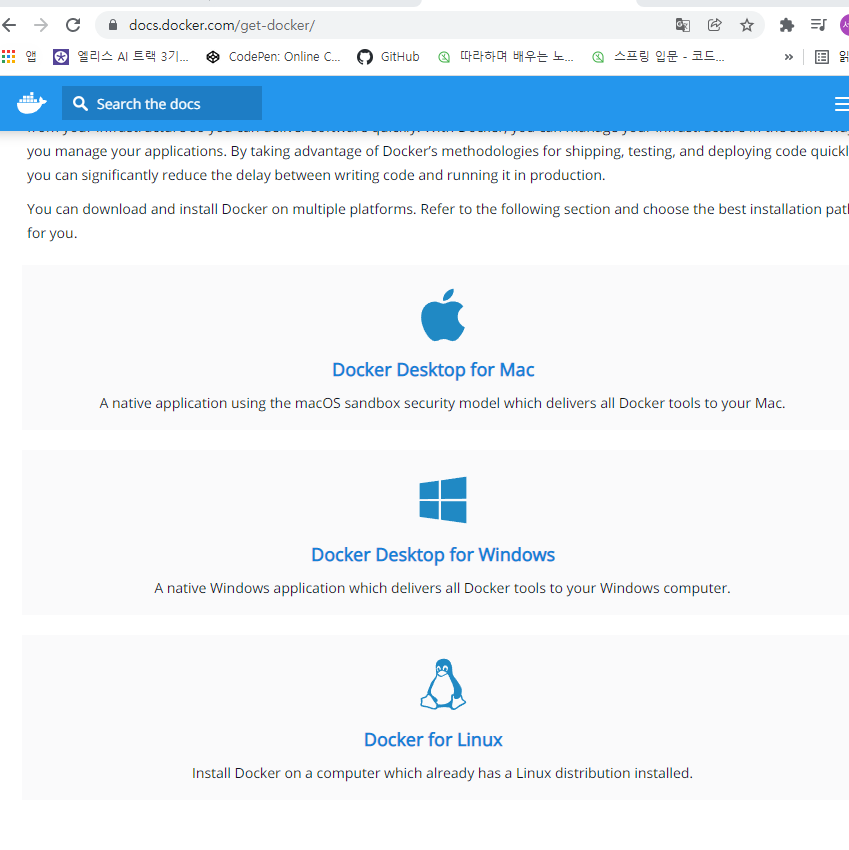Click the magnifier search icon
Screen dimensions: 849x850
pos(80,104)
